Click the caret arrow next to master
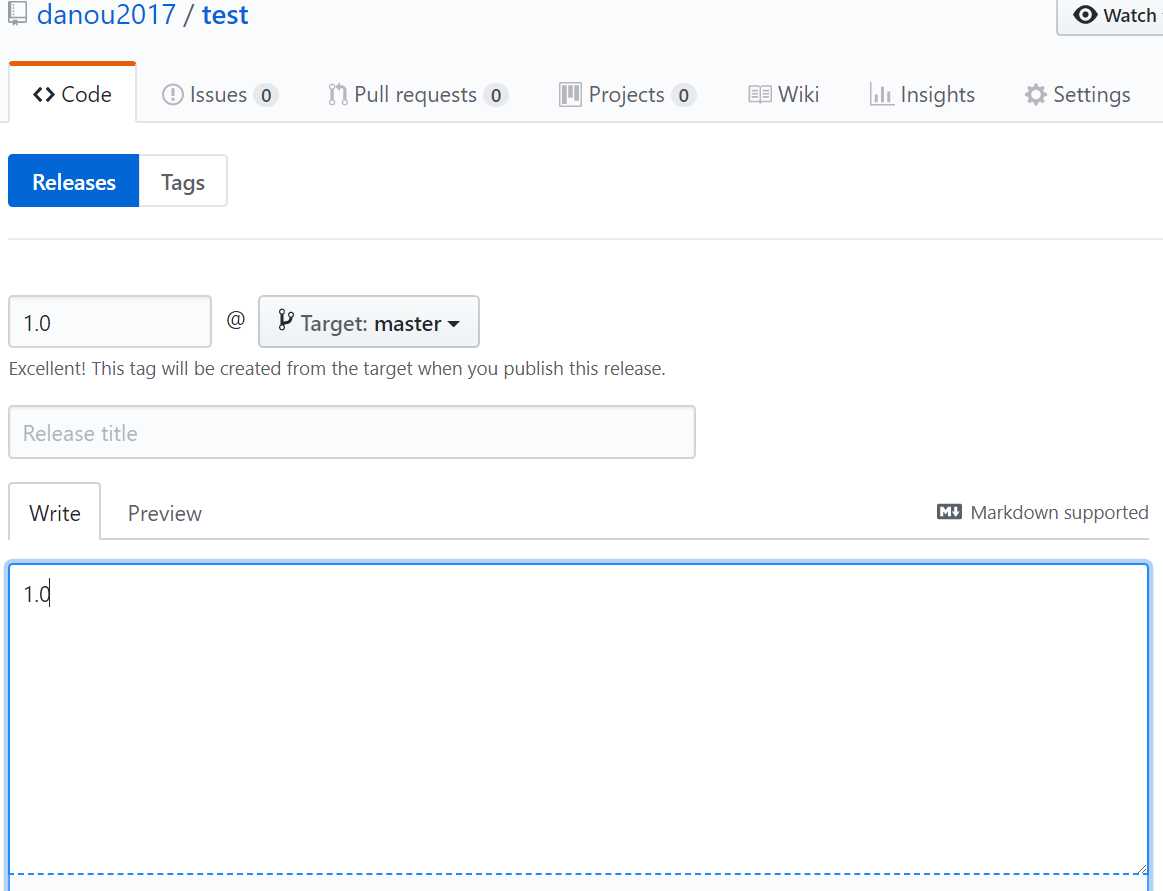 point(453,324)
